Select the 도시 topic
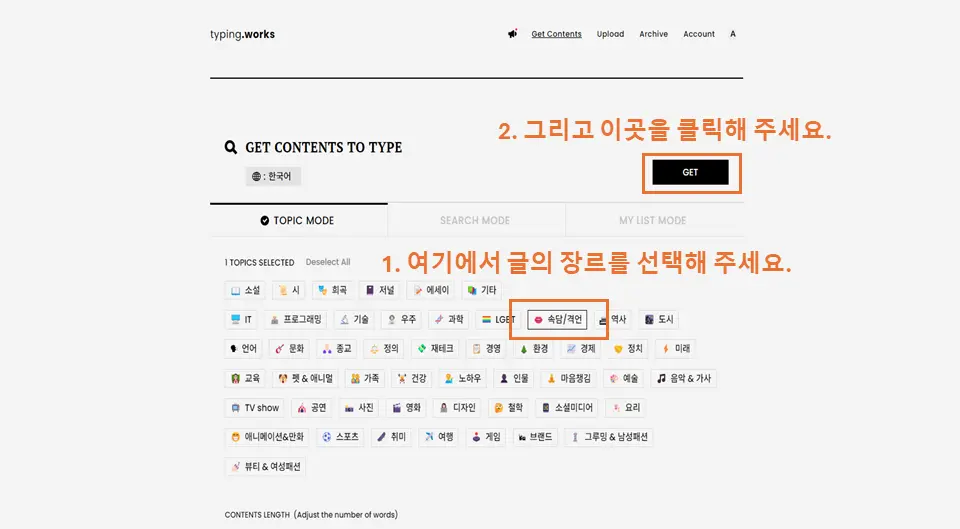 [x=659, y=320]
